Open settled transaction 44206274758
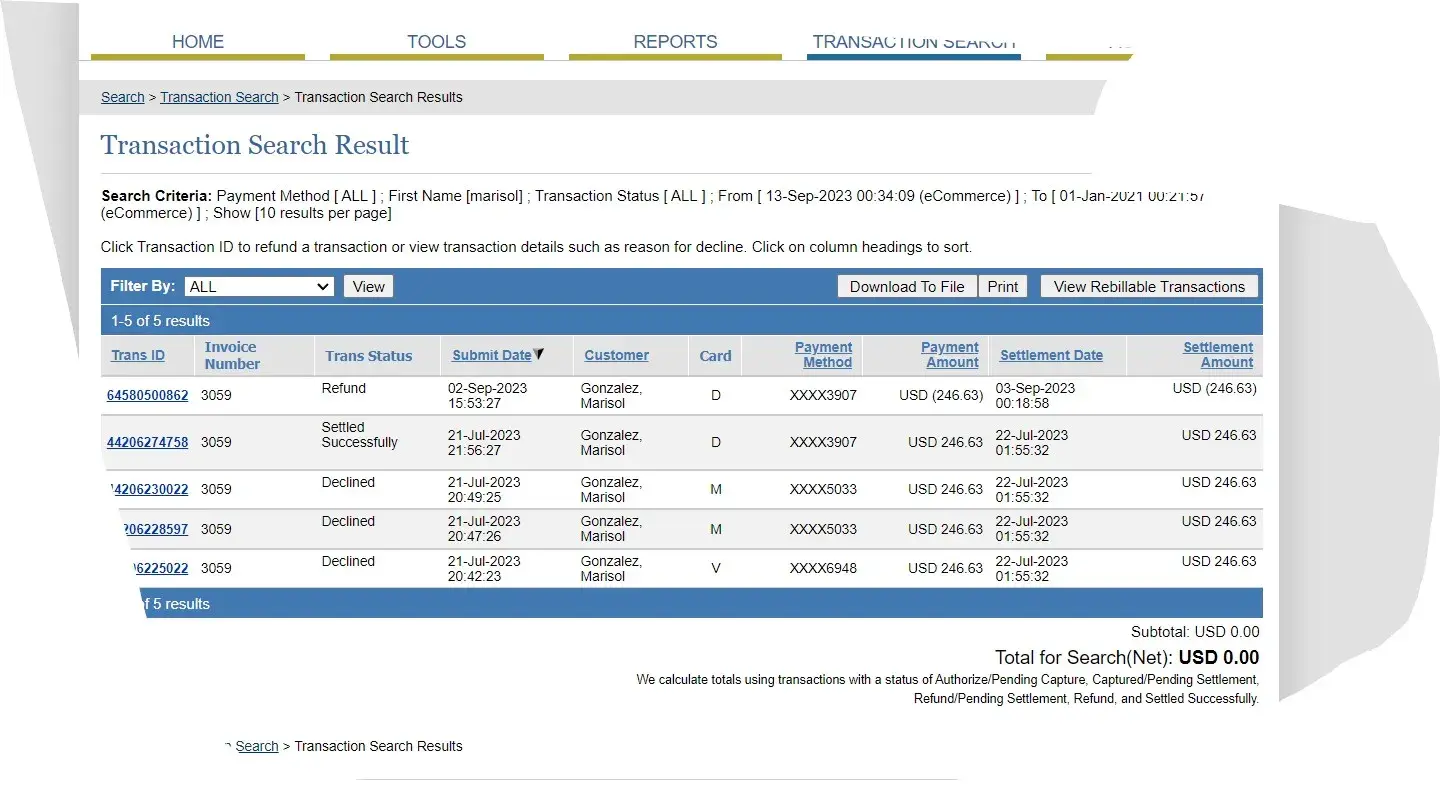 point(147,442)
